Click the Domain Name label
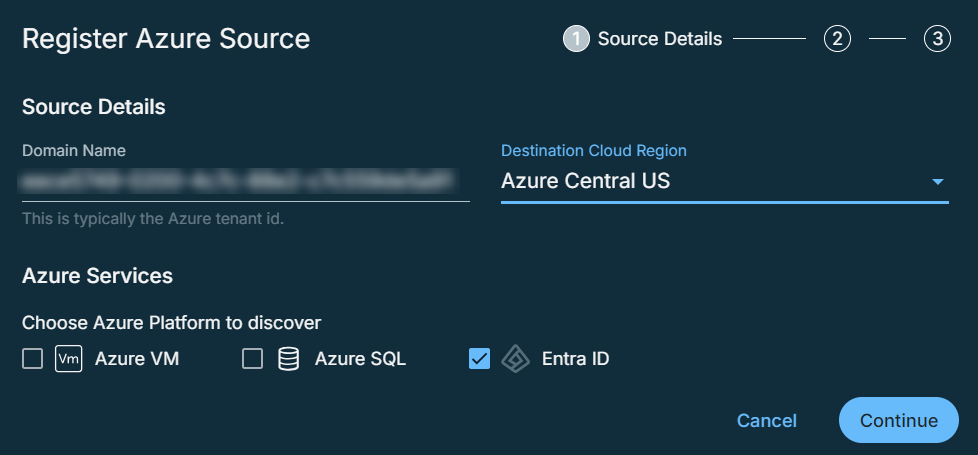 [74, 150]
